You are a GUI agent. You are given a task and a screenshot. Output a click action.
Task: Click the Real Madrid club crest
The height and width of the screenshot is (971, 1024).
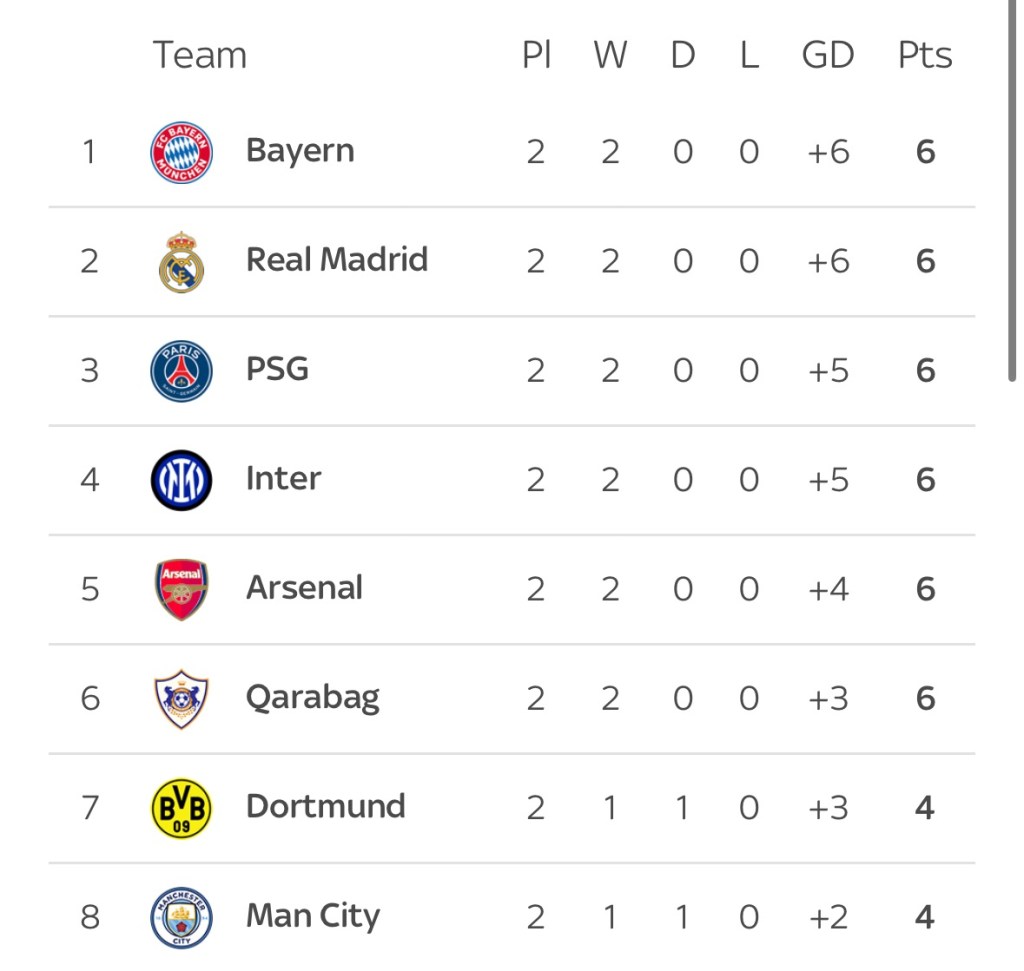[181, 261]
